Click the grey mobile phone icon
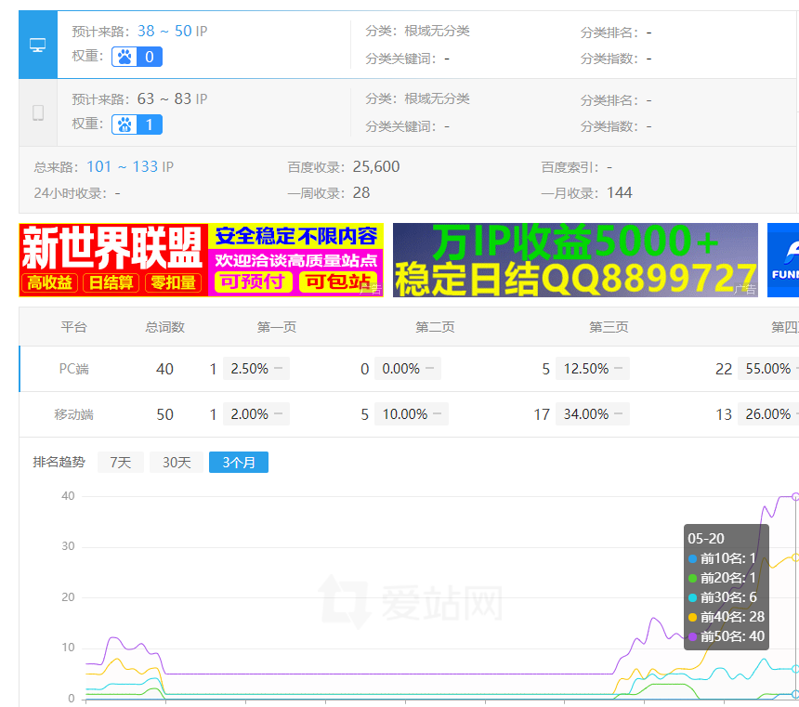The image size is (799, 707). [x=38, y=113]
